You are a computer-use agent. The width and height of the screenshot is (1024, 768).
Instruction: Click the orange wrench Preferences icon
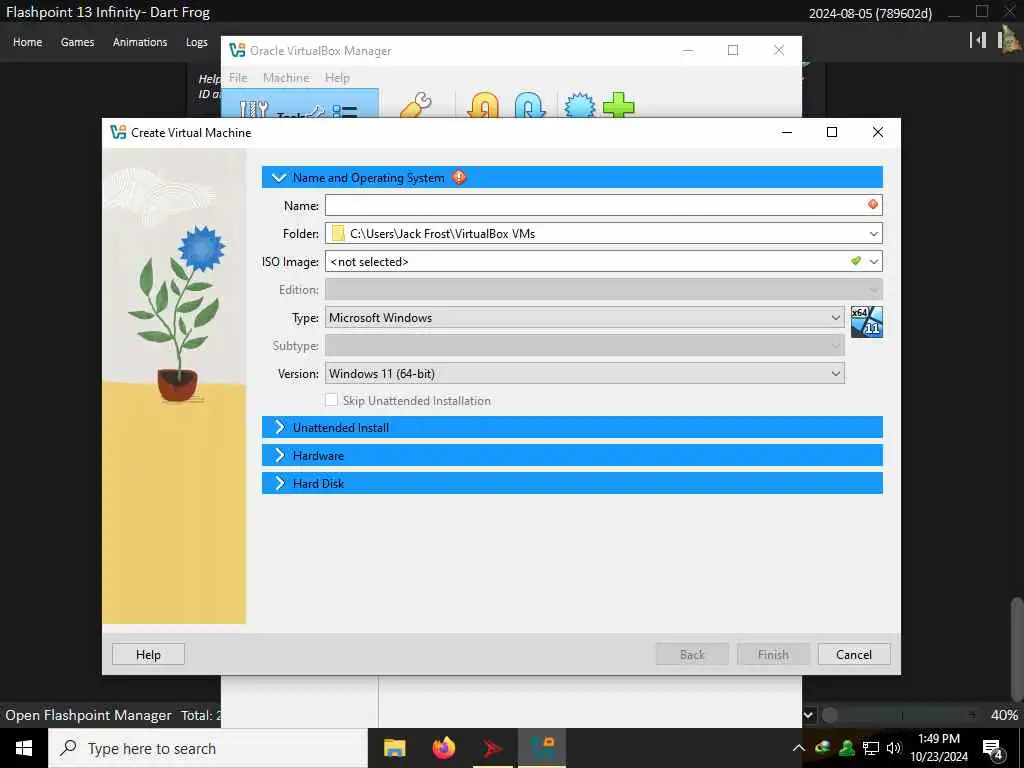[x=416, y=105]
